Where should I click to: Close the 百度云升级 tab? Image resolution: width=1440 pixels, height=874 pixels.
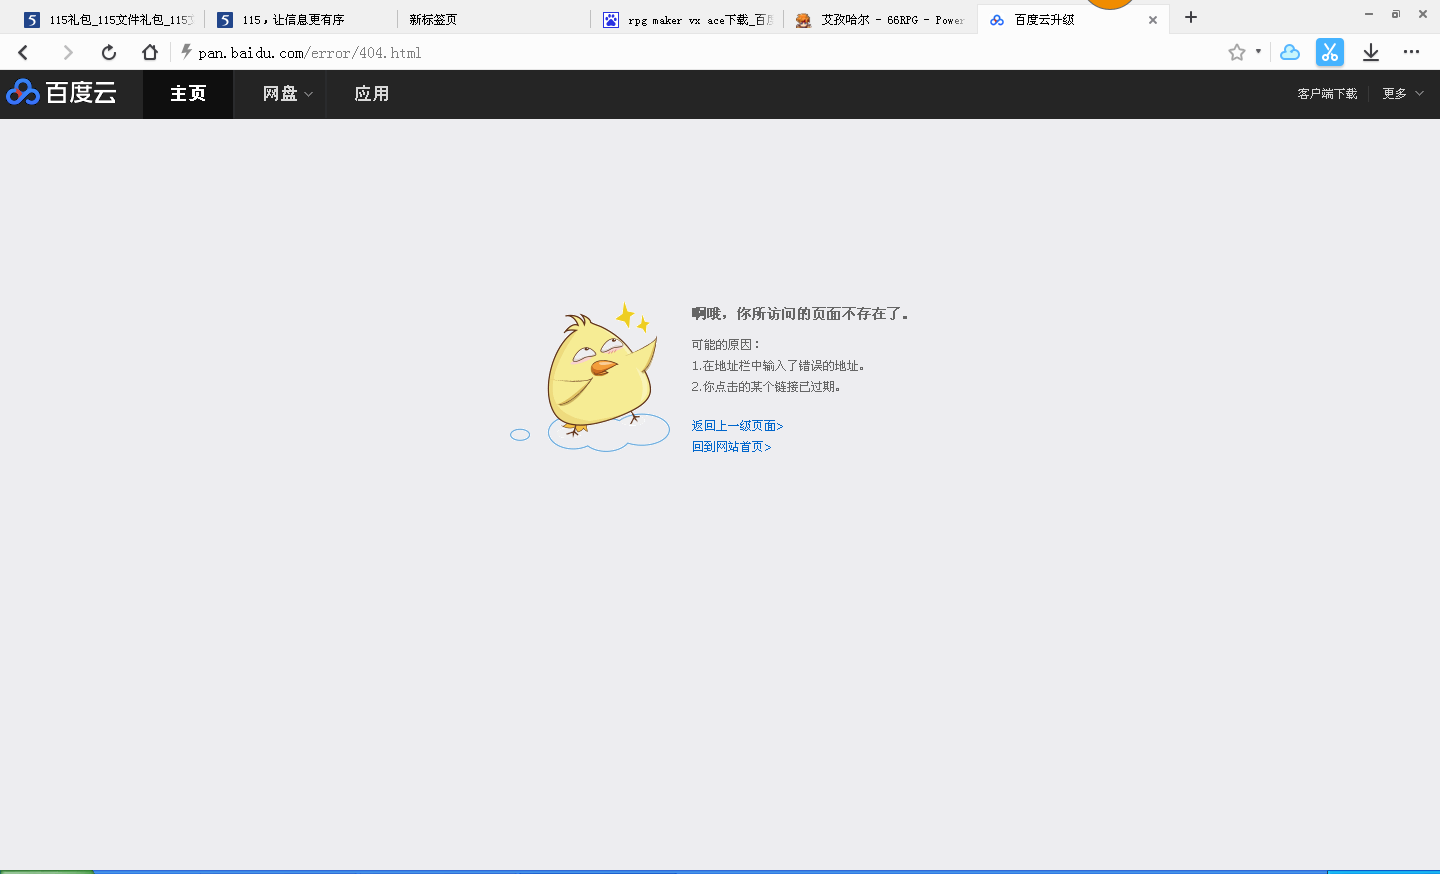pos(1153,20)
